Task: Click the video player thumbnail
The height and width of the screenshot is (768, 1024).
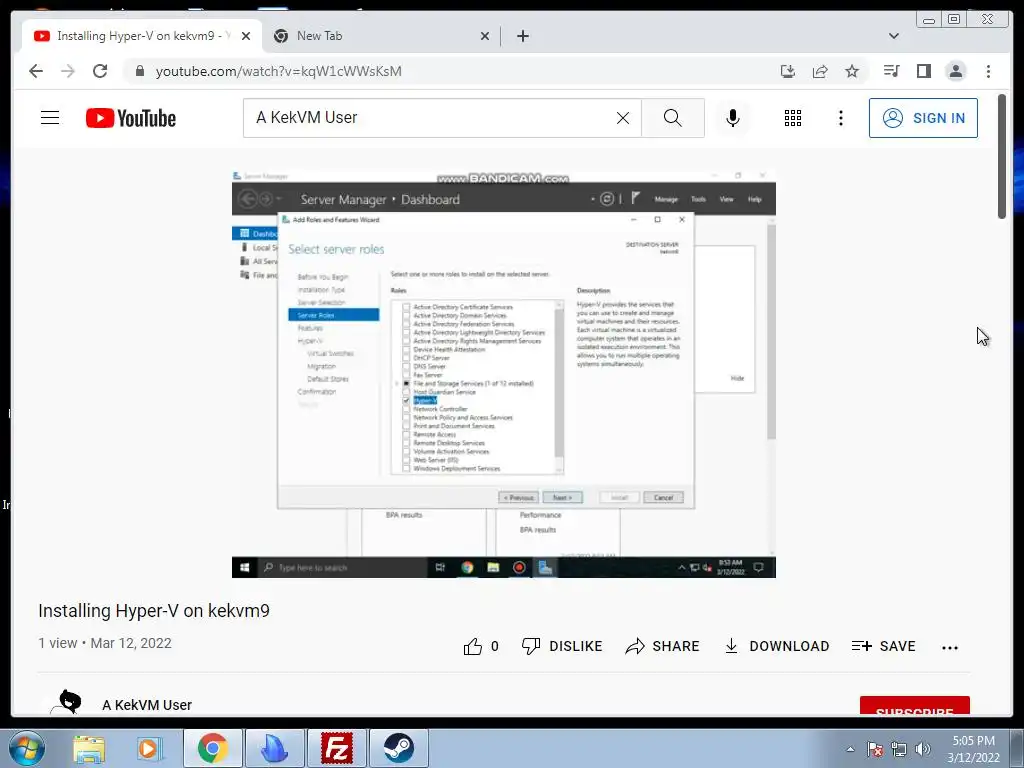Action: (x=504, y=374)
